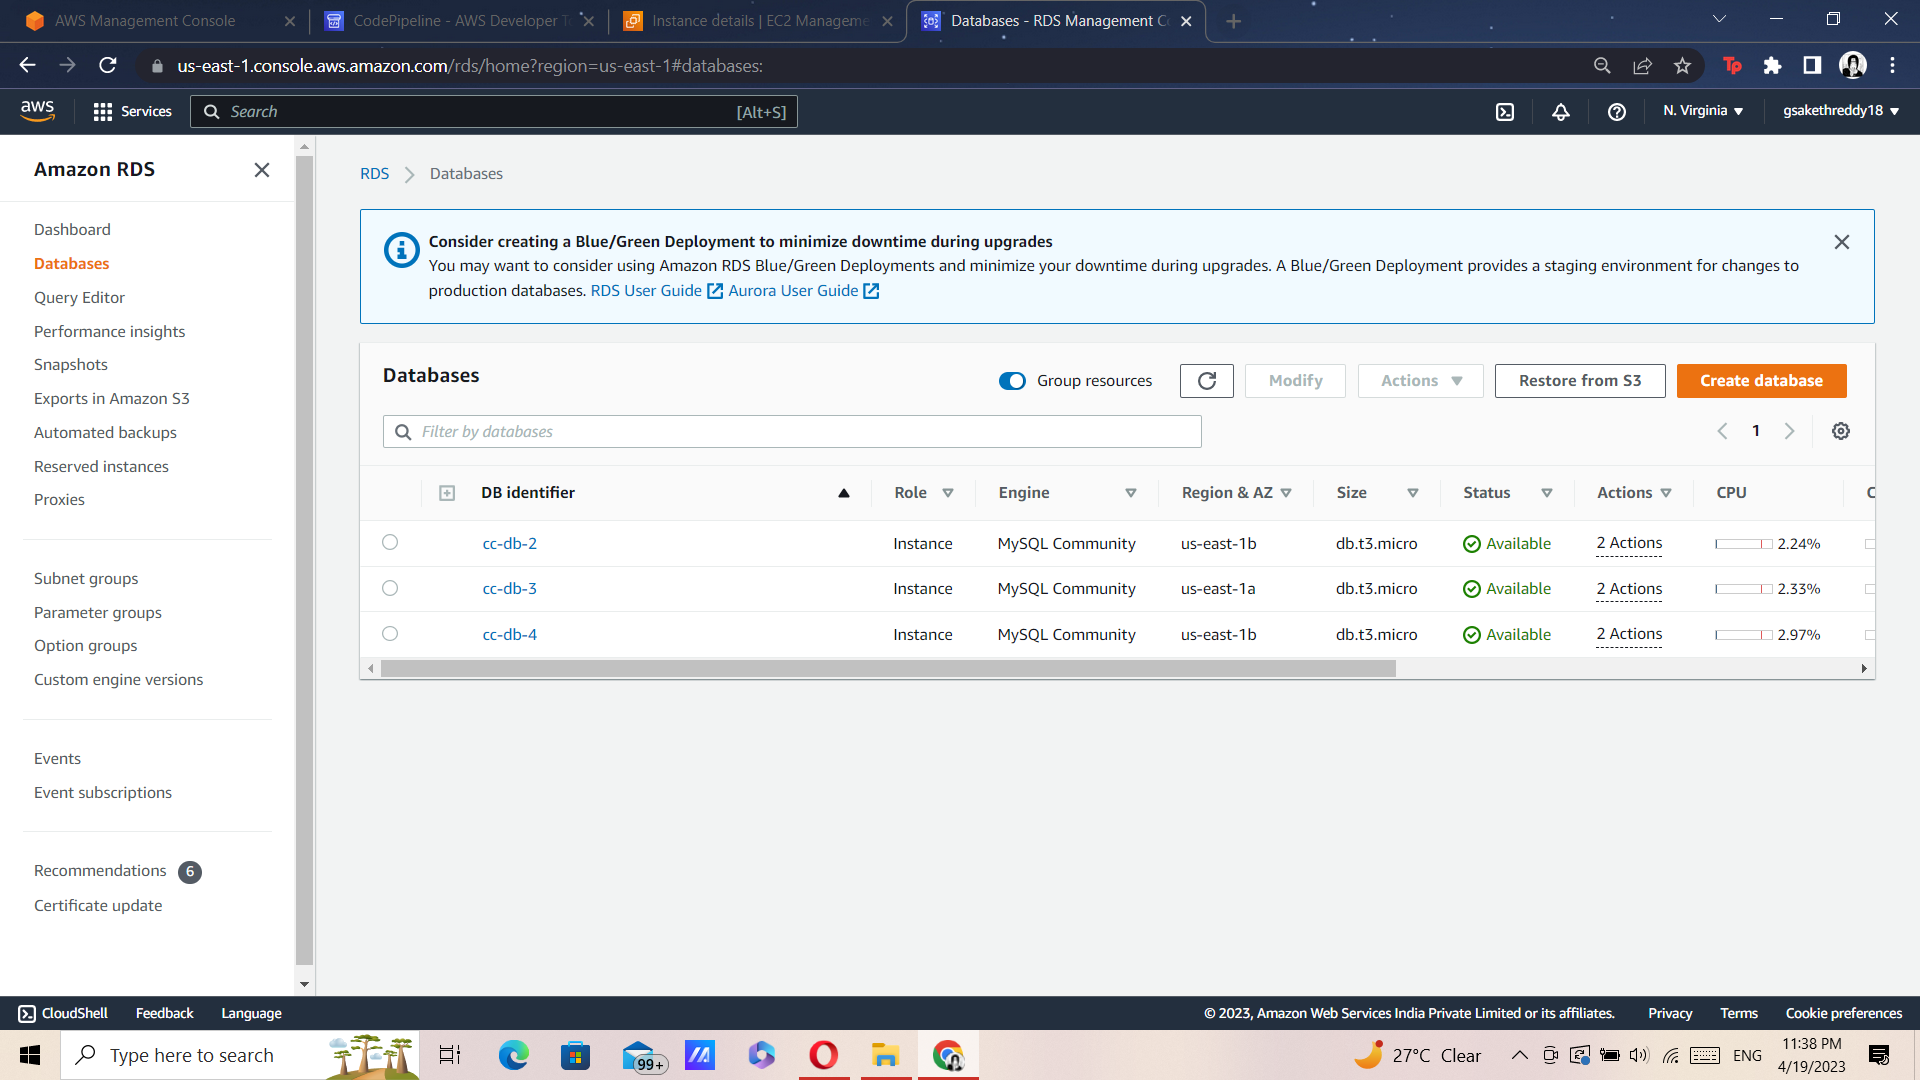Open the AWS help panel
The height and width of the screenshot is (1080, 1920).
(x=1617, y=112)
